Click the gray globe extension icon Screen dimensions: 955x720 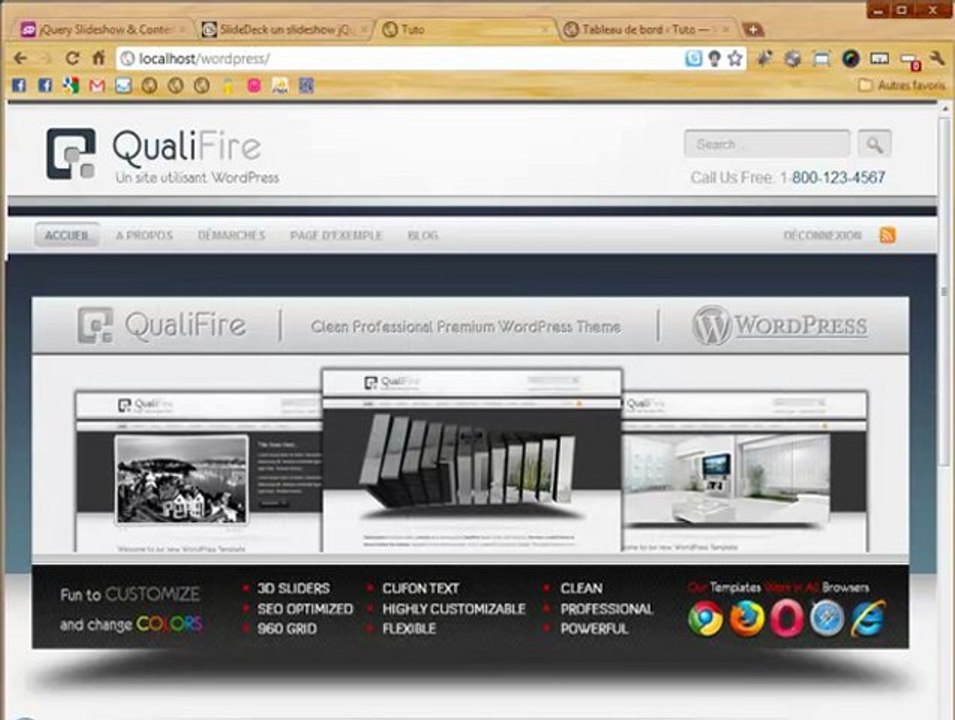[792, 58]
